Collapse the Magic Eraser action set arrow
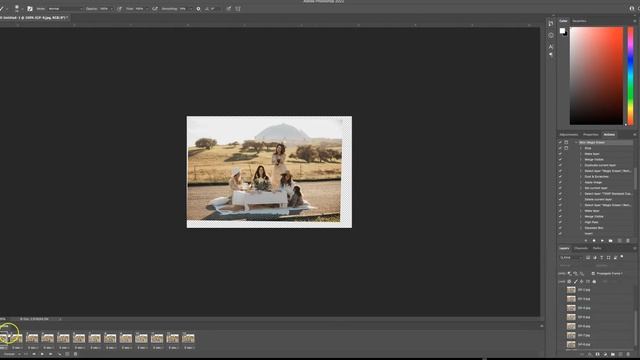 click(576, 142)
